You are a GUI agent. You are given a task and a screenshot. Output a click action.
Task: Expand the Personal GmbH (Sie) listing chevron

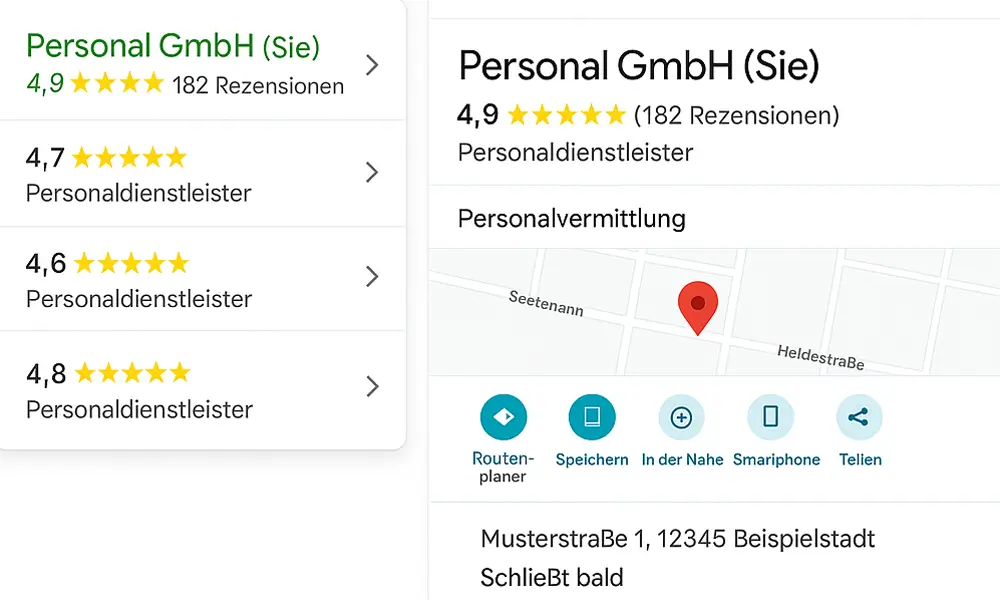372,66
